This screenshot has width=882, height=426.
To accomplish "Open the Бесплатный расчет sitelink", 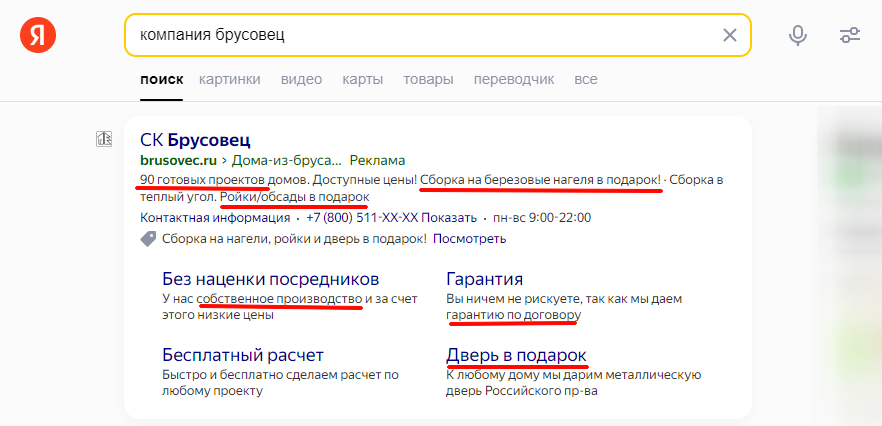I will point(243,355).
